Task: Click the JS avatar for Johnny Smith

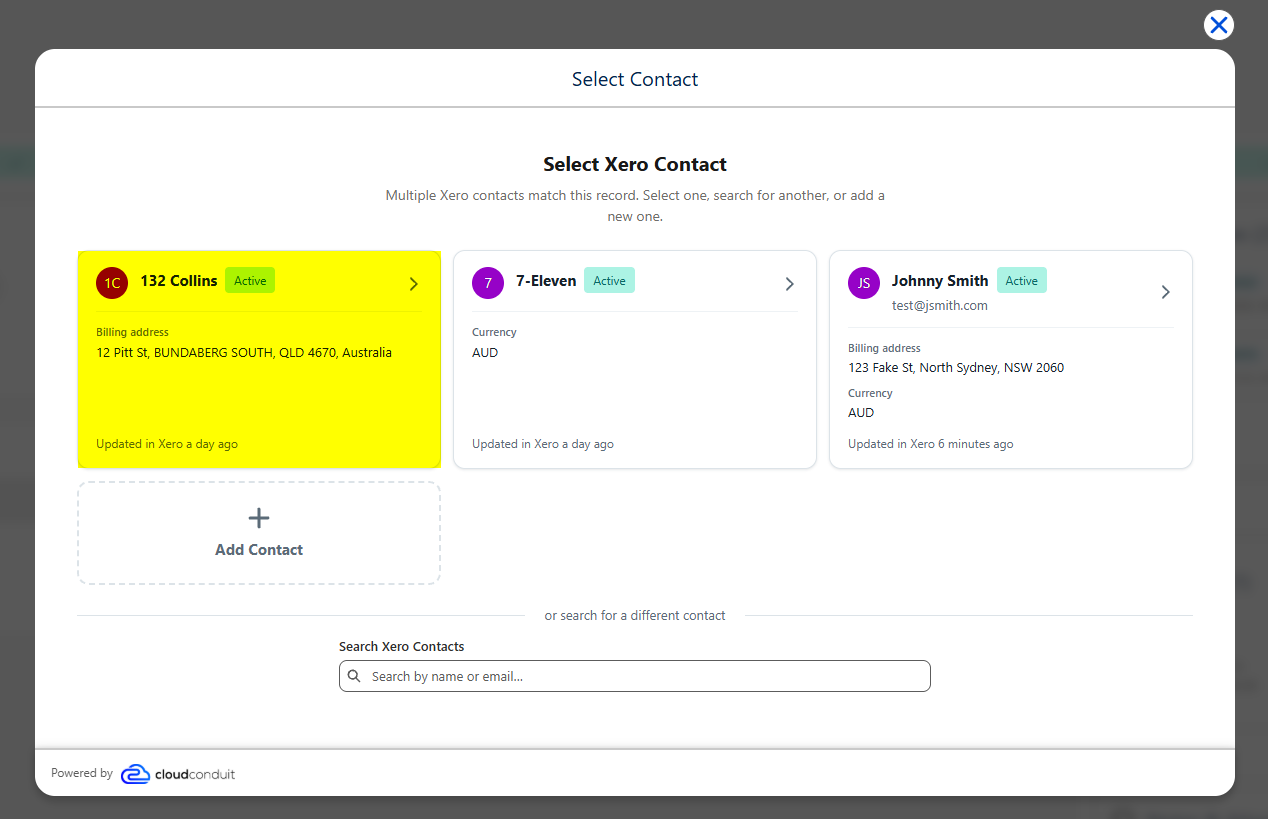Action: (864, 283)
